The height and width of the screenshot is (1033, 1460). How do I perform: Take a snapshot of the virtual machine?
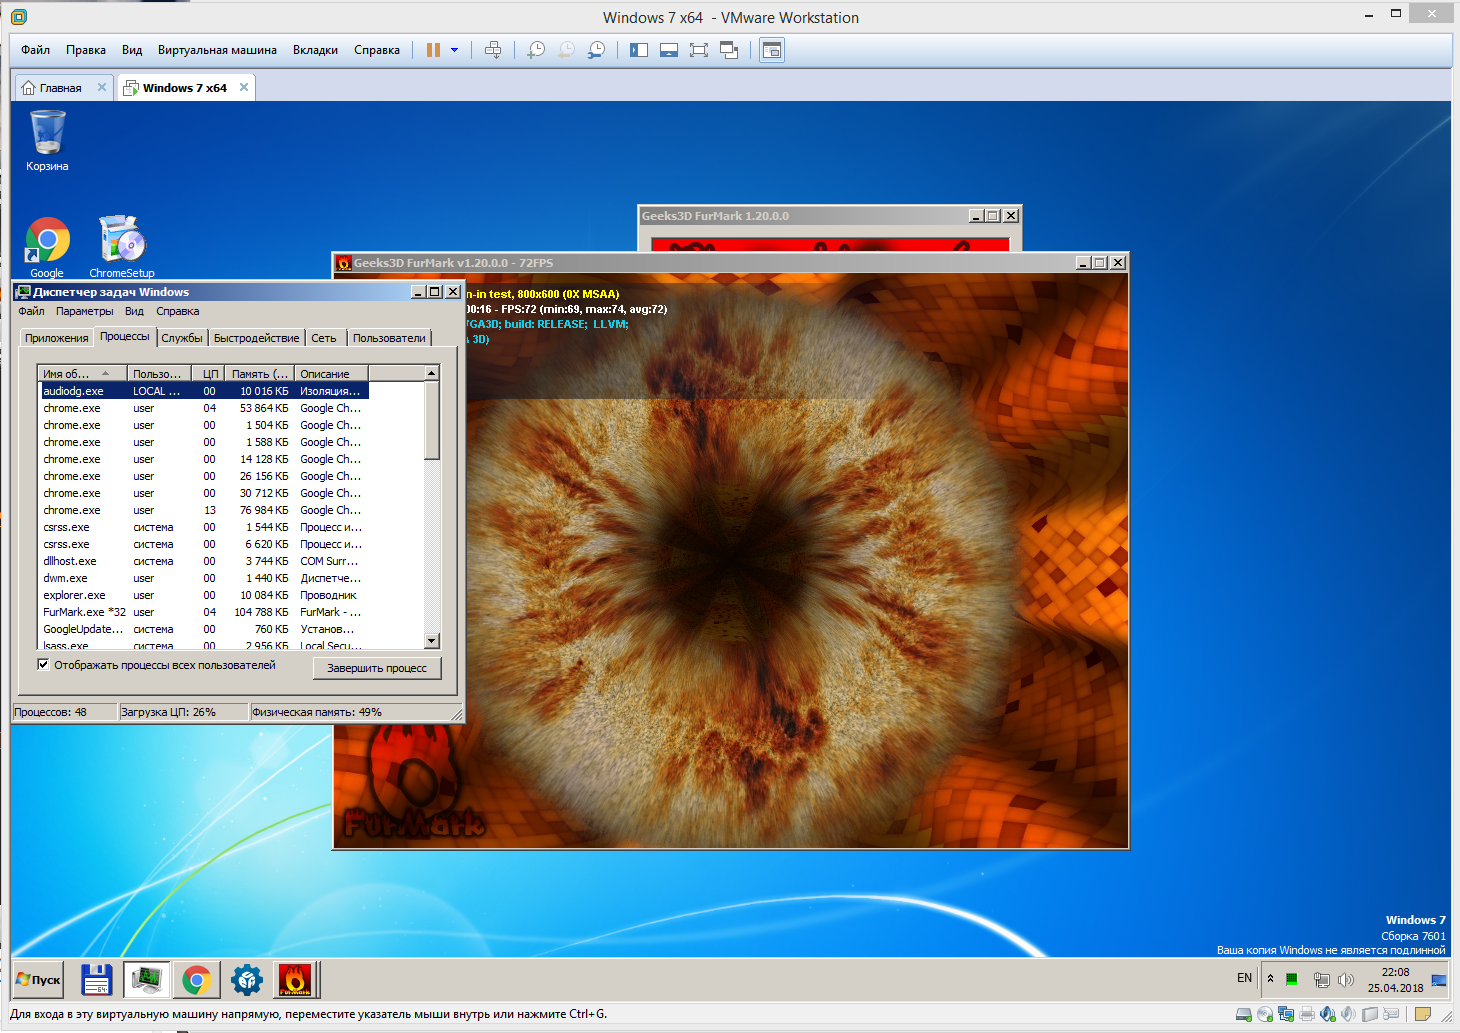coord(536,50)
